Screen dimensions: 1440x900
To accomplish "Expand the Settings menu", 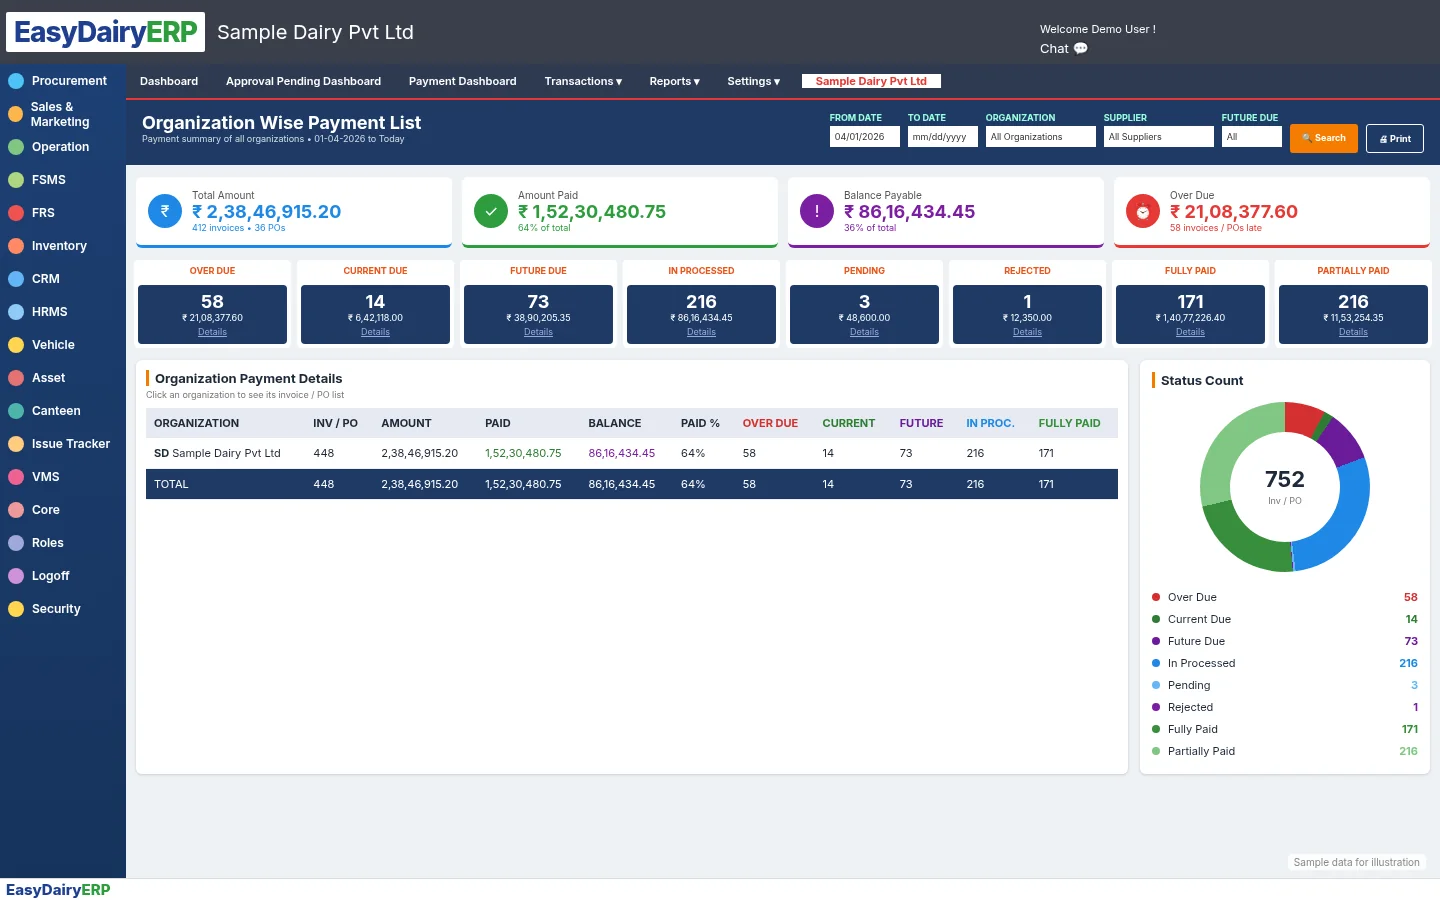I will point(753,81).
